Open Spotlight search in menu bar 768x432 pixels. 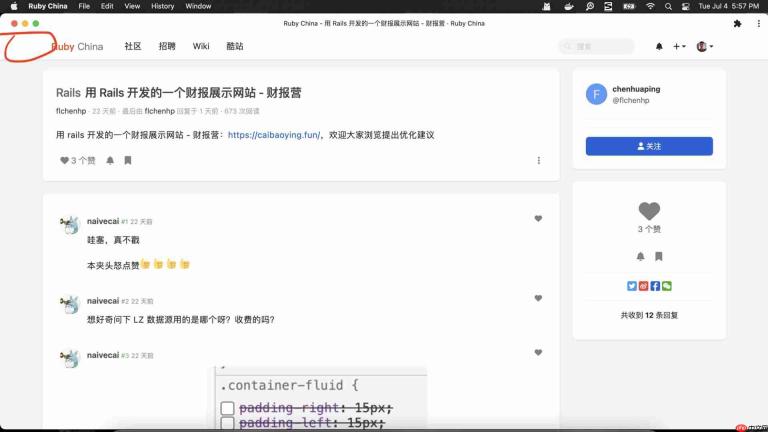click(x=668, y=6)
